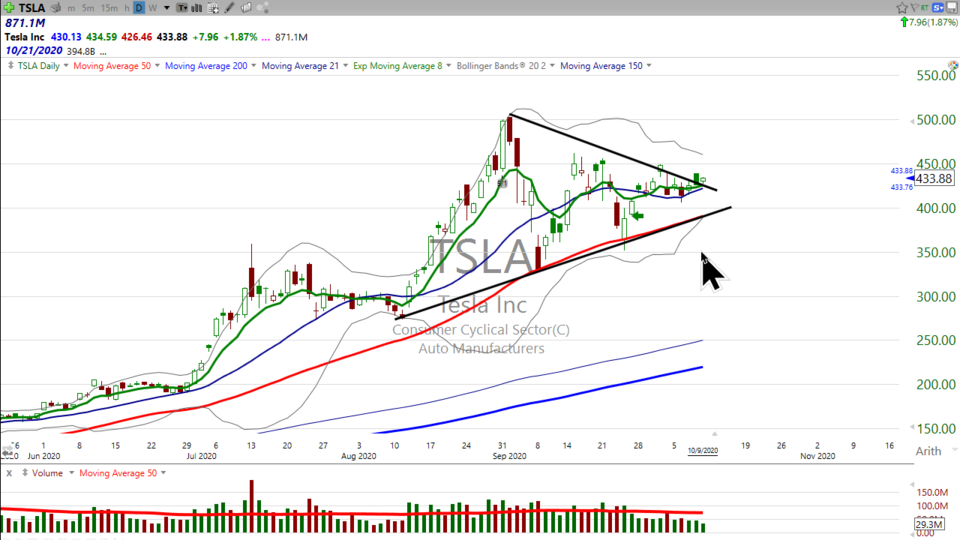Switch to the Weekly 'W' timeframe
Image resolution: width=960 pixels, height=540 pixels.
[x=152, y=8]
